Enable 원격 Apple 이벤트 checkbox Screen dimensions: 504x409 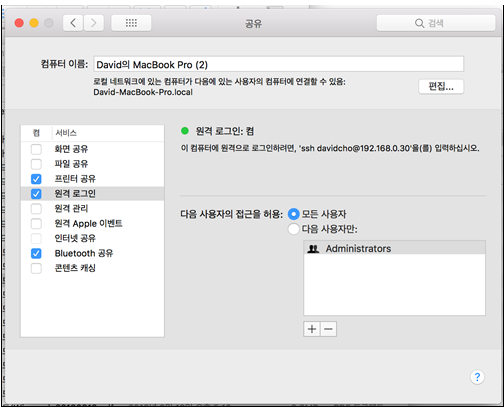[x=36, y=224]
